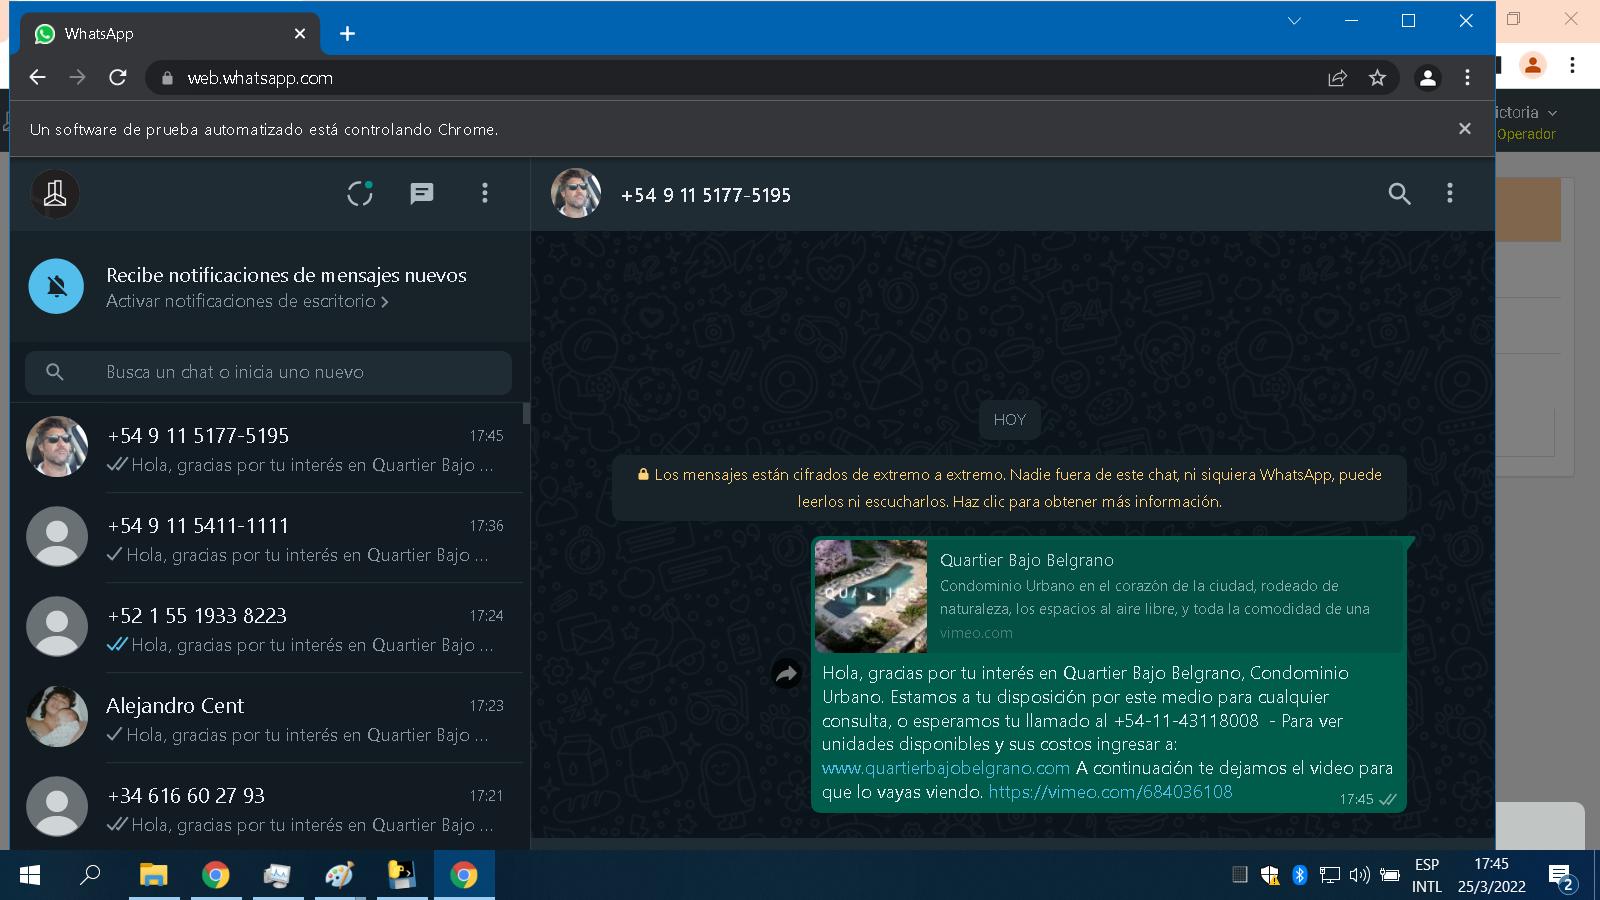View contact photo in conversation header
The width and height of the screenshot is (1600, 900).
click(576, 193)
